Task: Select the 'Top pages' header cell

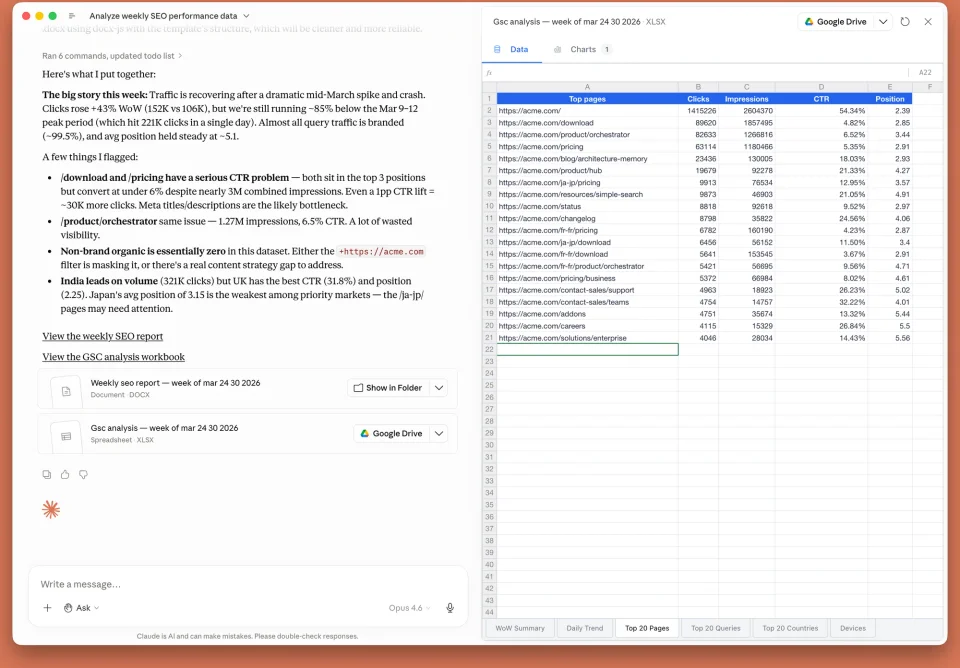Action: coord(587,99)
